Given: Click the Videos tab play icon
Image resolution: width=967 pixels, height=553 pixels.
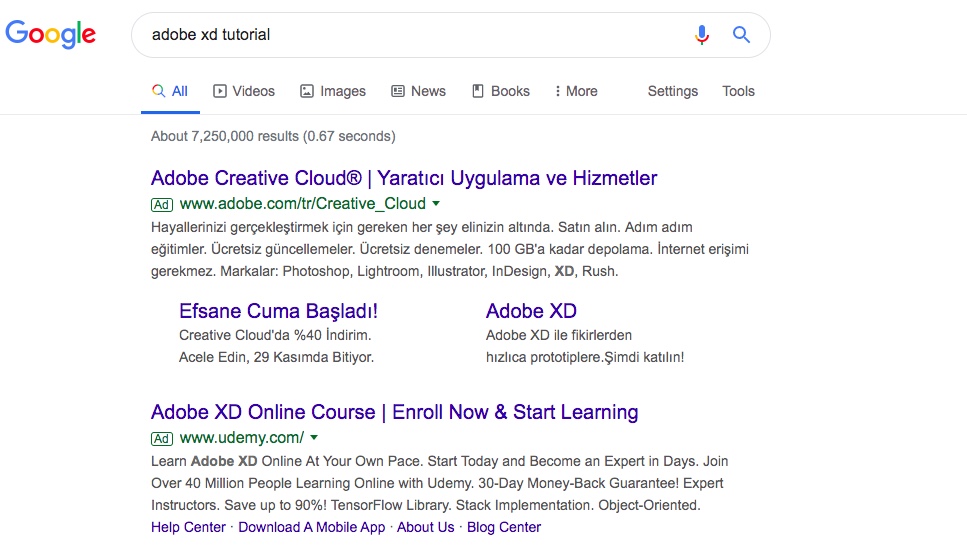Looking at the screenshot, I should (x=220, y=91).
